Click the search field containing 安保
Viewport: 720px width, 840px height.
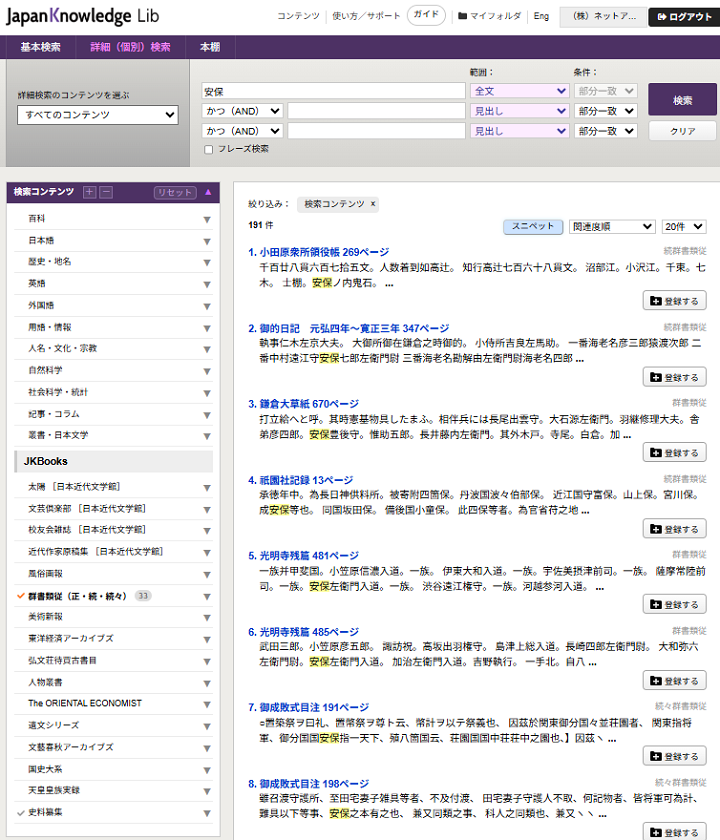(332, 91)
